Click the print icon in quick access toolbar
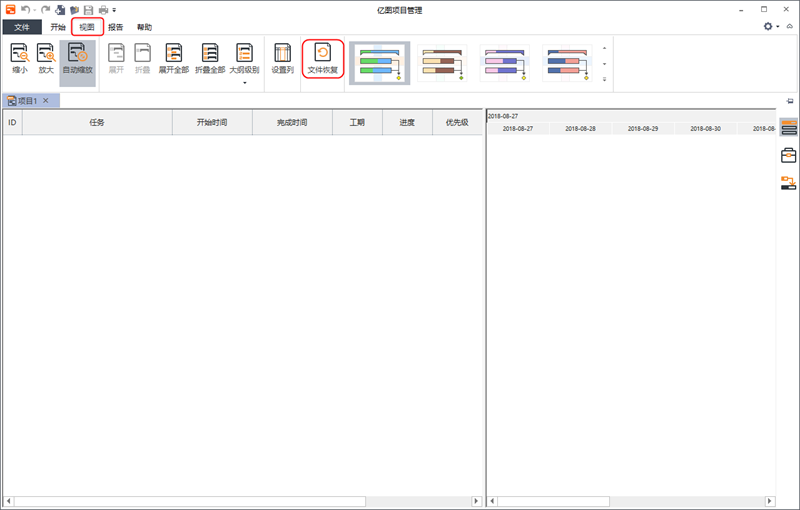This screenshot has width=800, height=510. [x=103, y=10]
